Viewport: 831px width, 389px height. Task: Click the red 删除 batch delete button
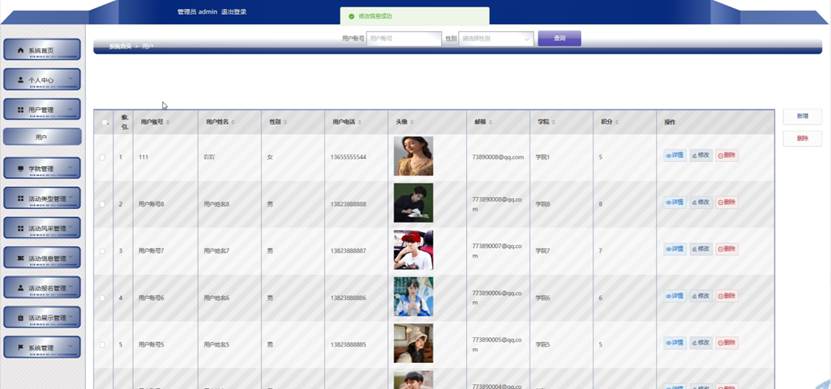coord(802,138)
